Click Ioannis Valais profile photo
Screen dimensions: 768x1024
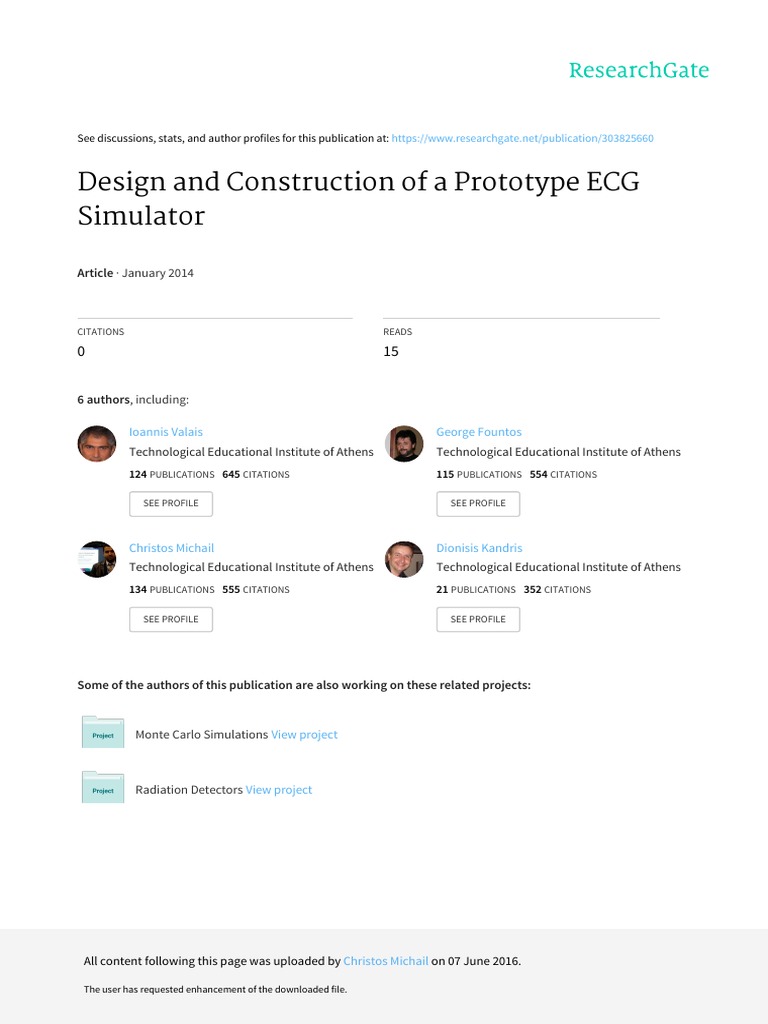click(97, 443)
